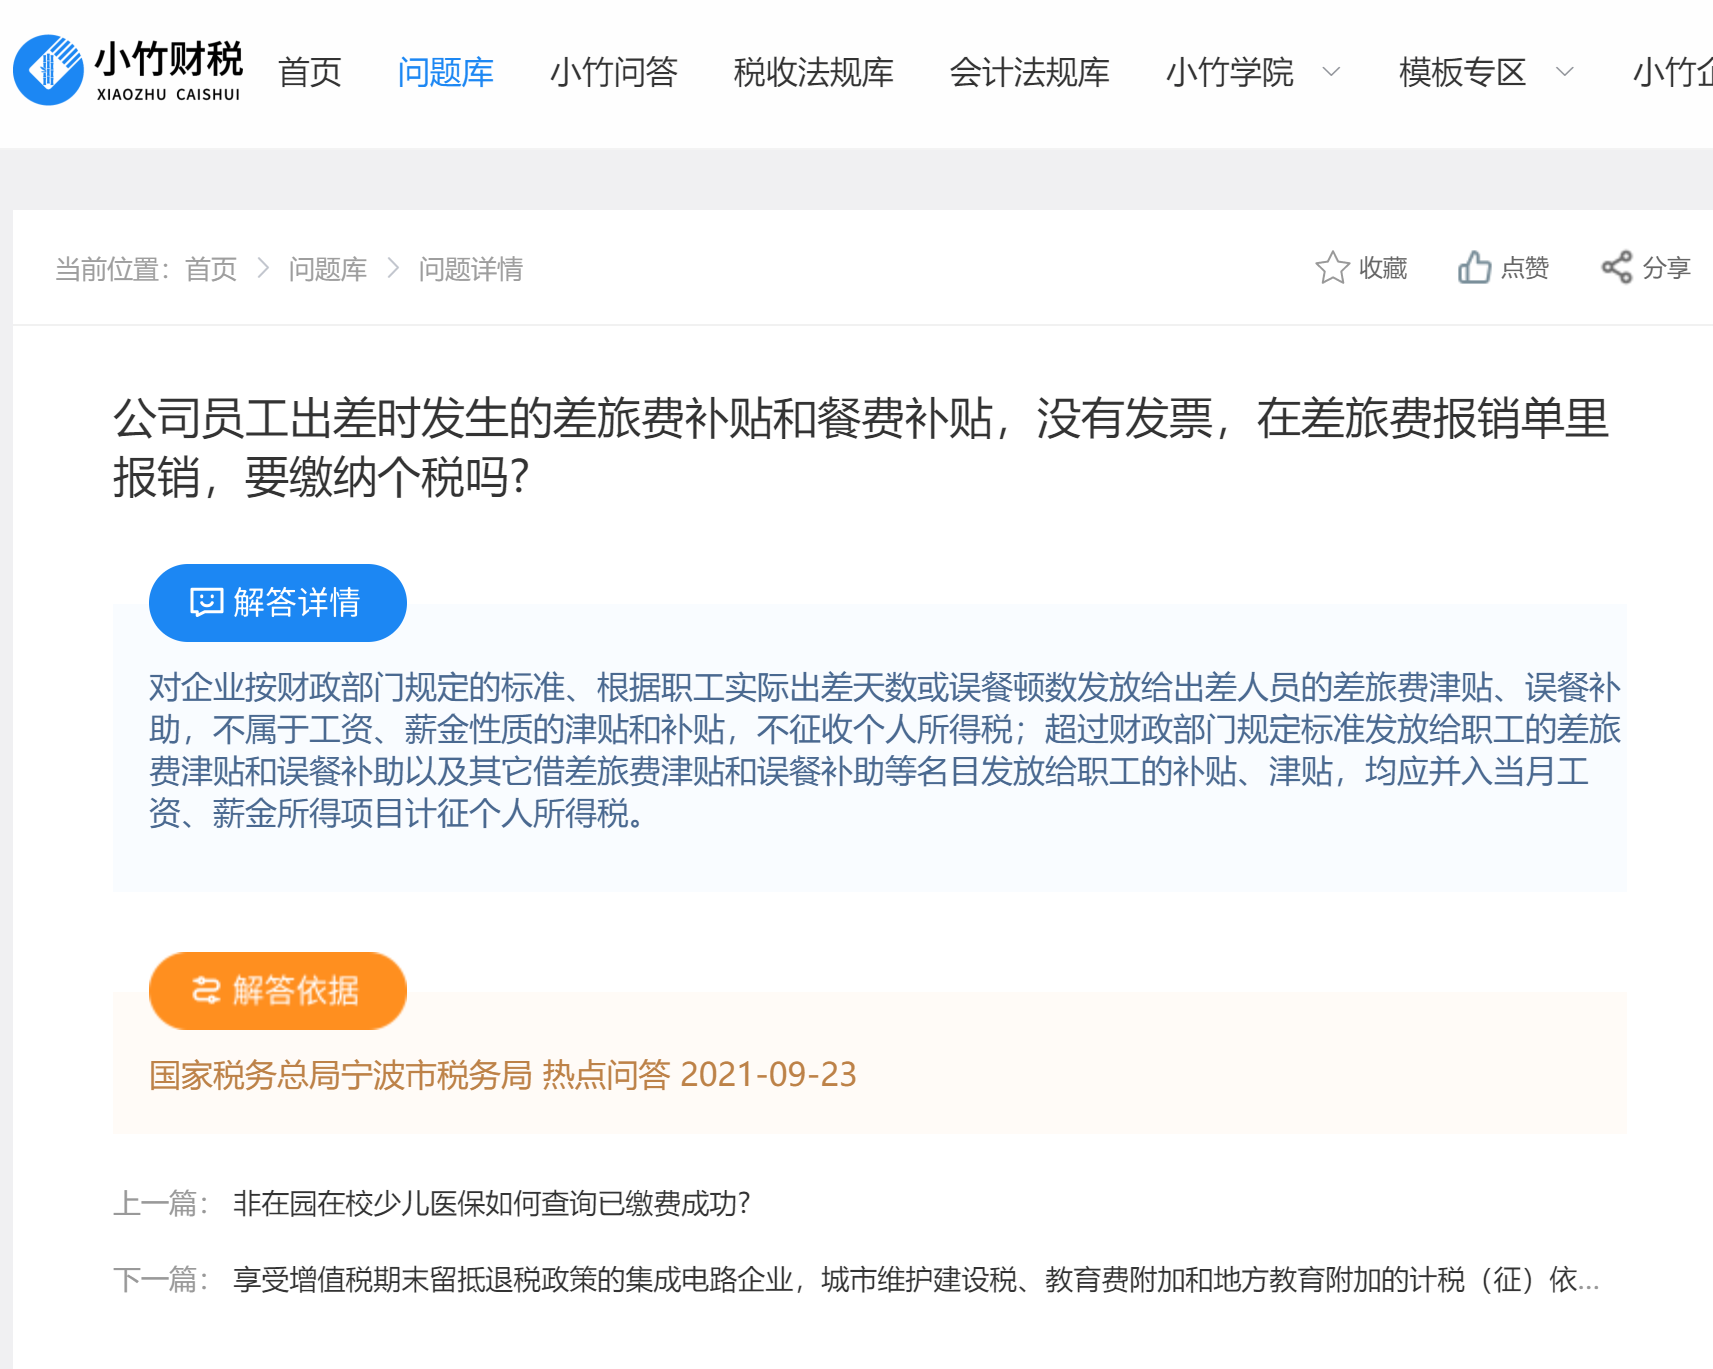Click the thumbs-up 点赞 icon
1713x1369 pixels.
point(1474,268)
